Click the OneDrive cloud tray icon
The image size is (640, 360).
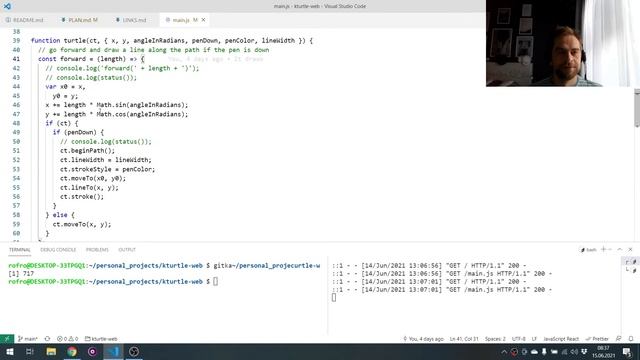click(534, 351)
